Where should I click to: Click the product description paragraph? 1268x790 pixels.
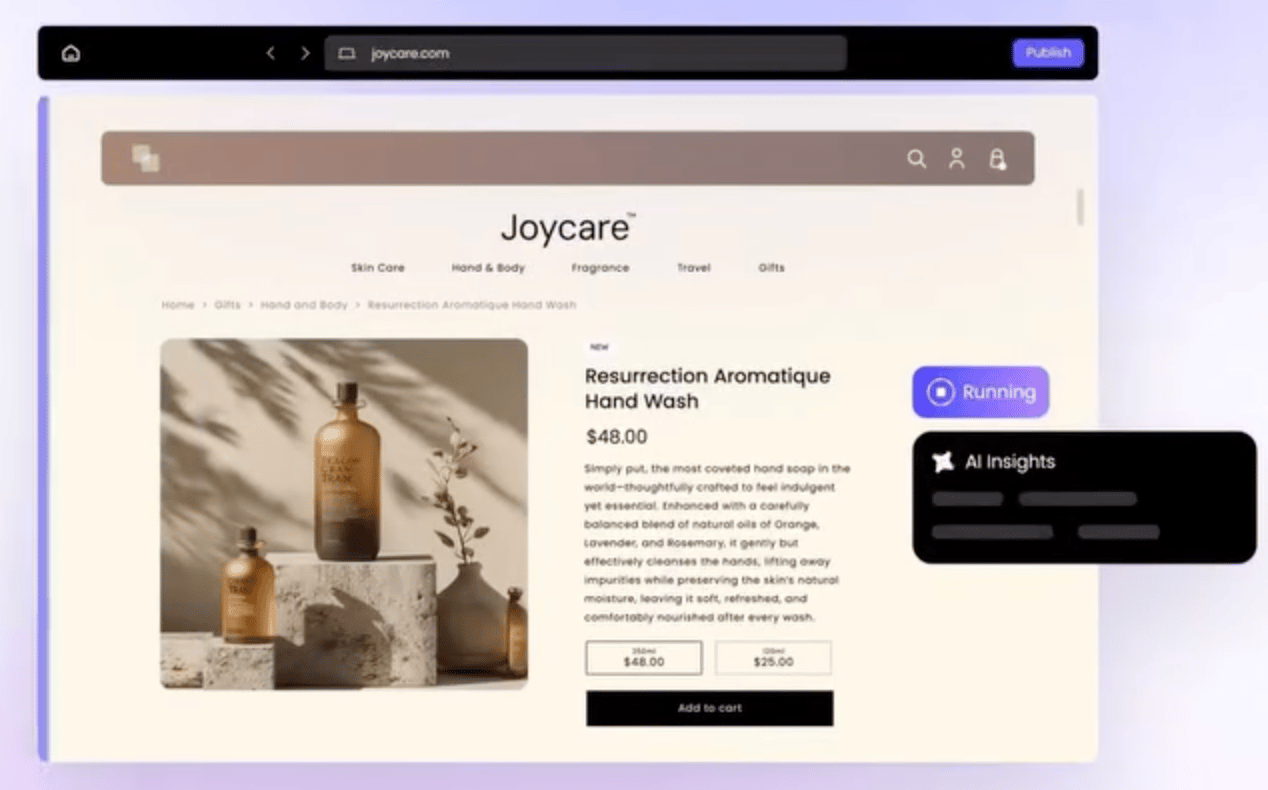[717, 543]
